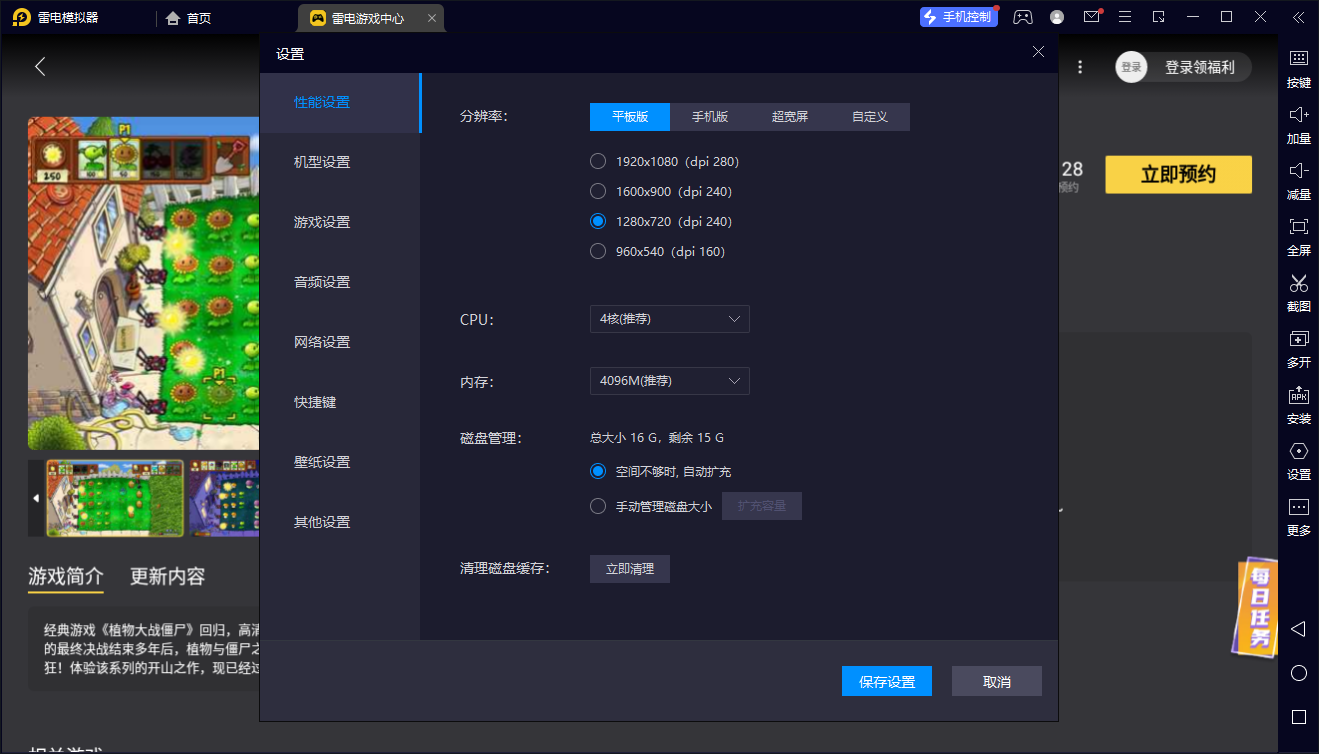This screenshot has height=754, width=1319.
Task: Click the 保存设置 button
Action: tap(887, 681)
